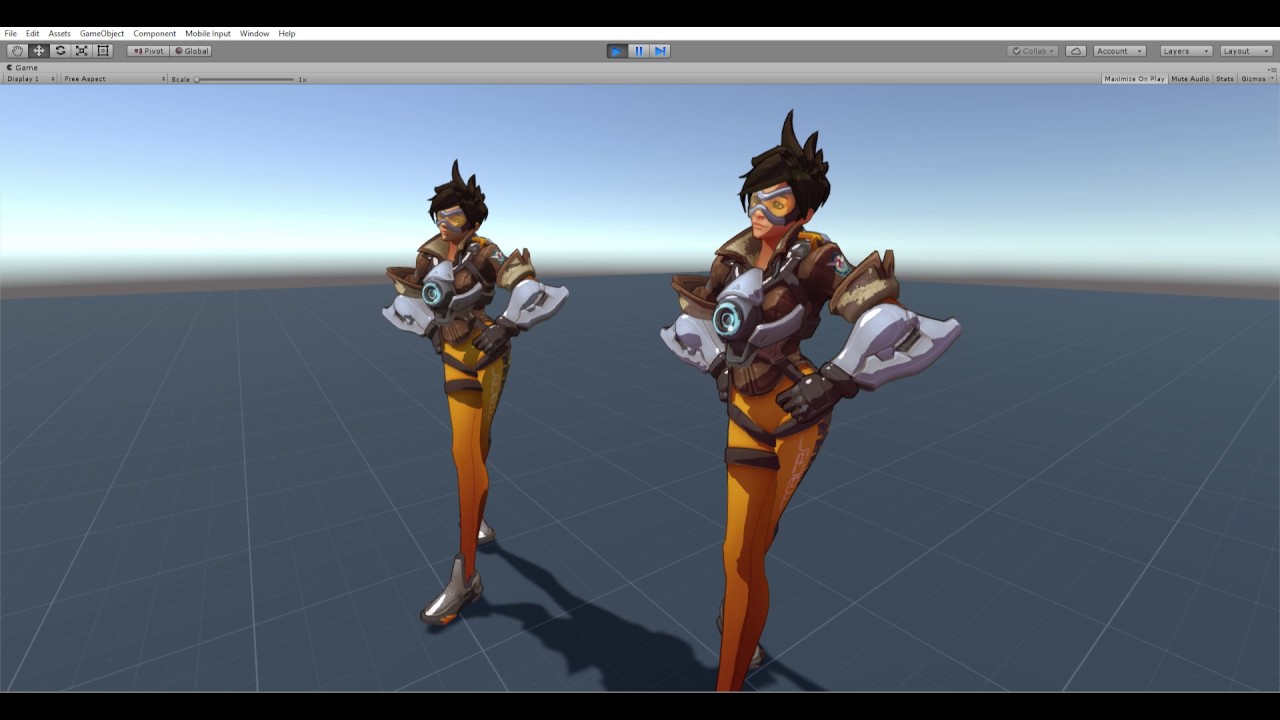The width and height of the screenshot is (1280, 720).
Task: Pause the running game
Action: (639, 51)
